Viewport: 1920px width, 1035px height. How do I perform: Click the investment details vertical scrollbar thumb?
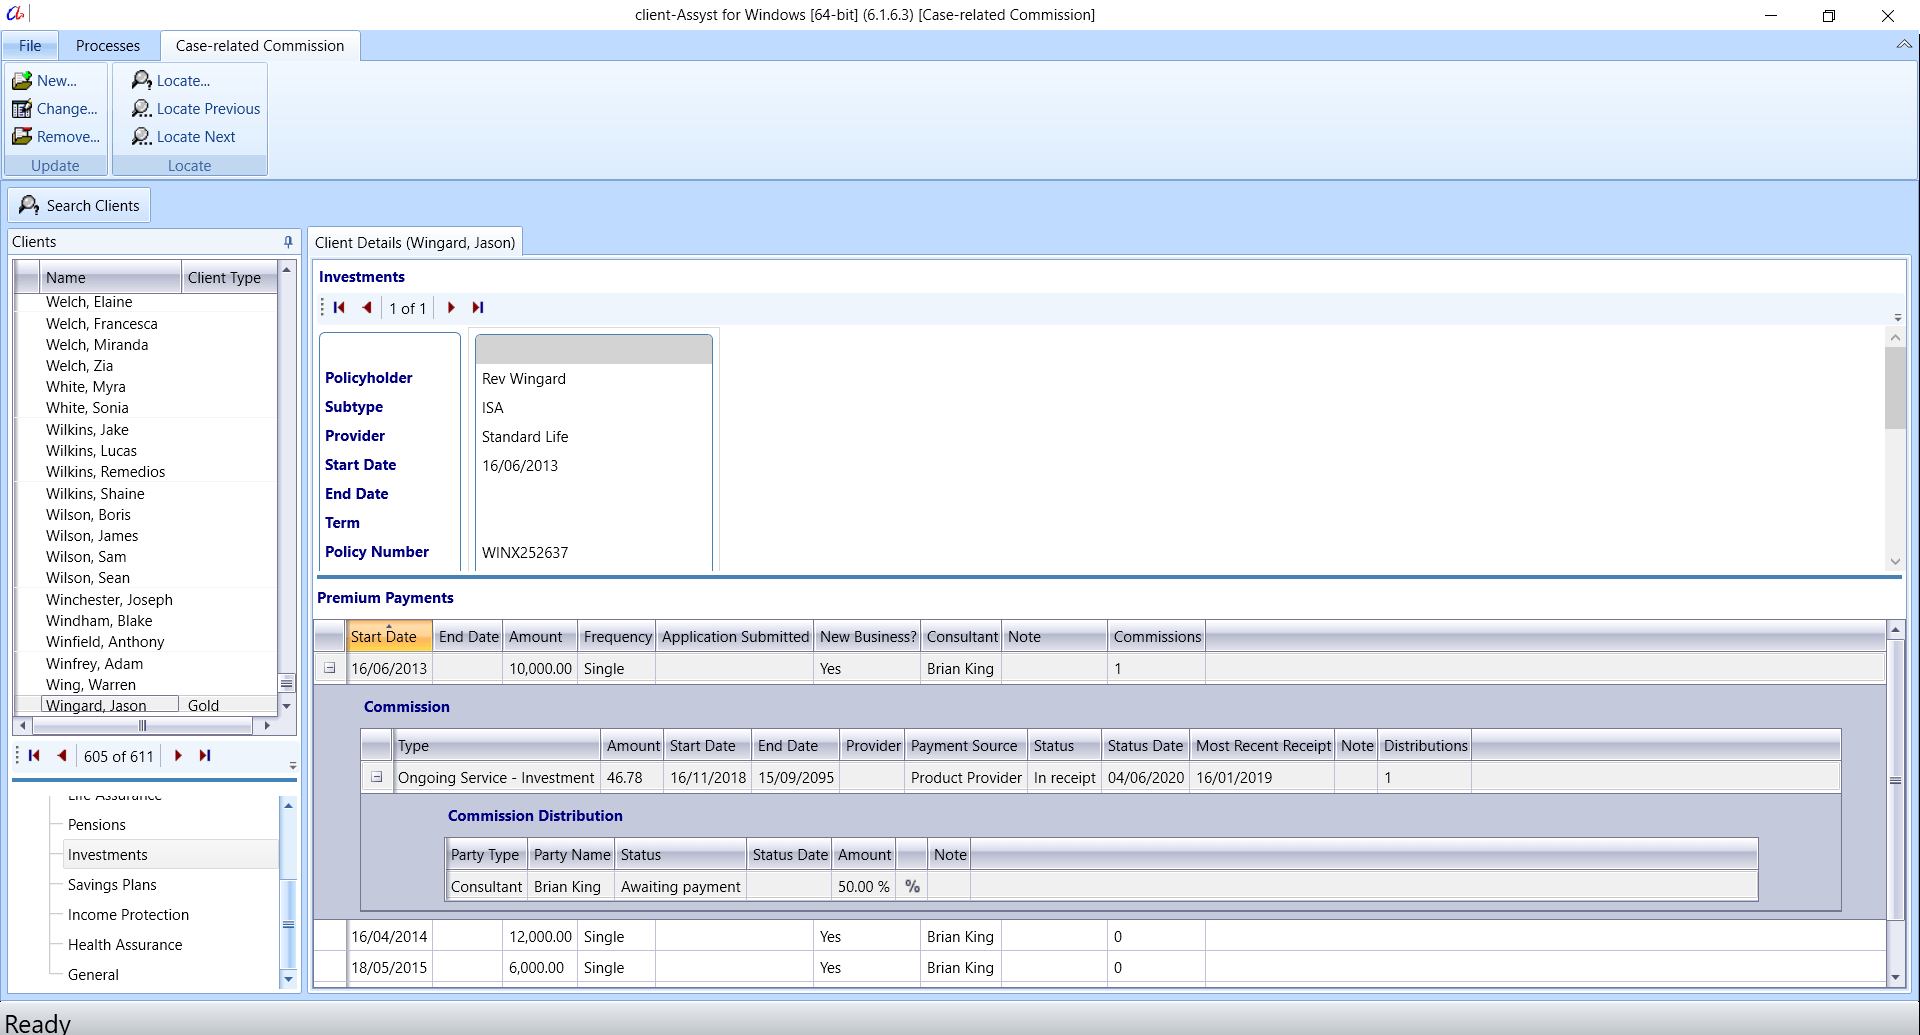click(1895, 388)
